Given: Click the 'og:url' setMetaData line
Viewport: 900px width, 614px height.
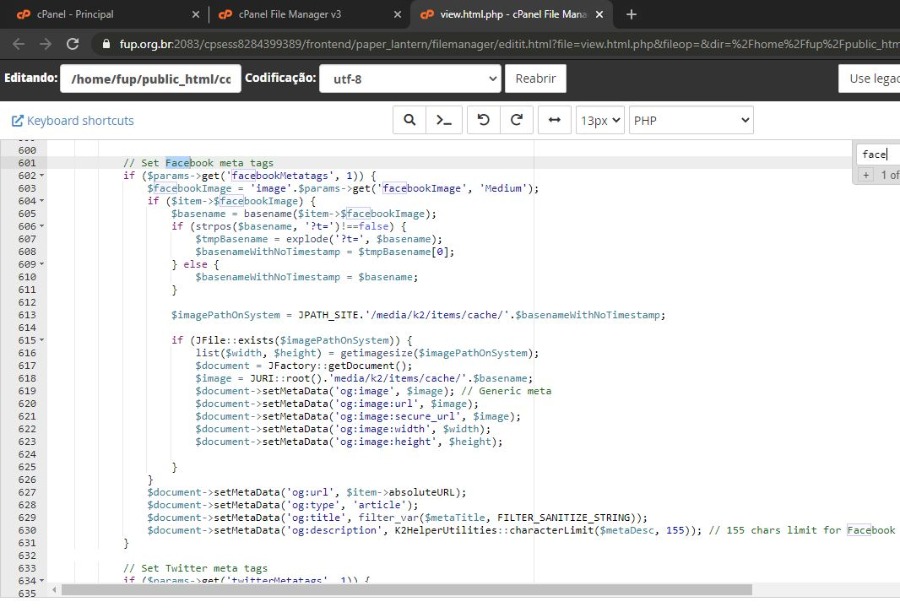Looking at the screenshot, I should pyautogui.click(x=307, y=492).
